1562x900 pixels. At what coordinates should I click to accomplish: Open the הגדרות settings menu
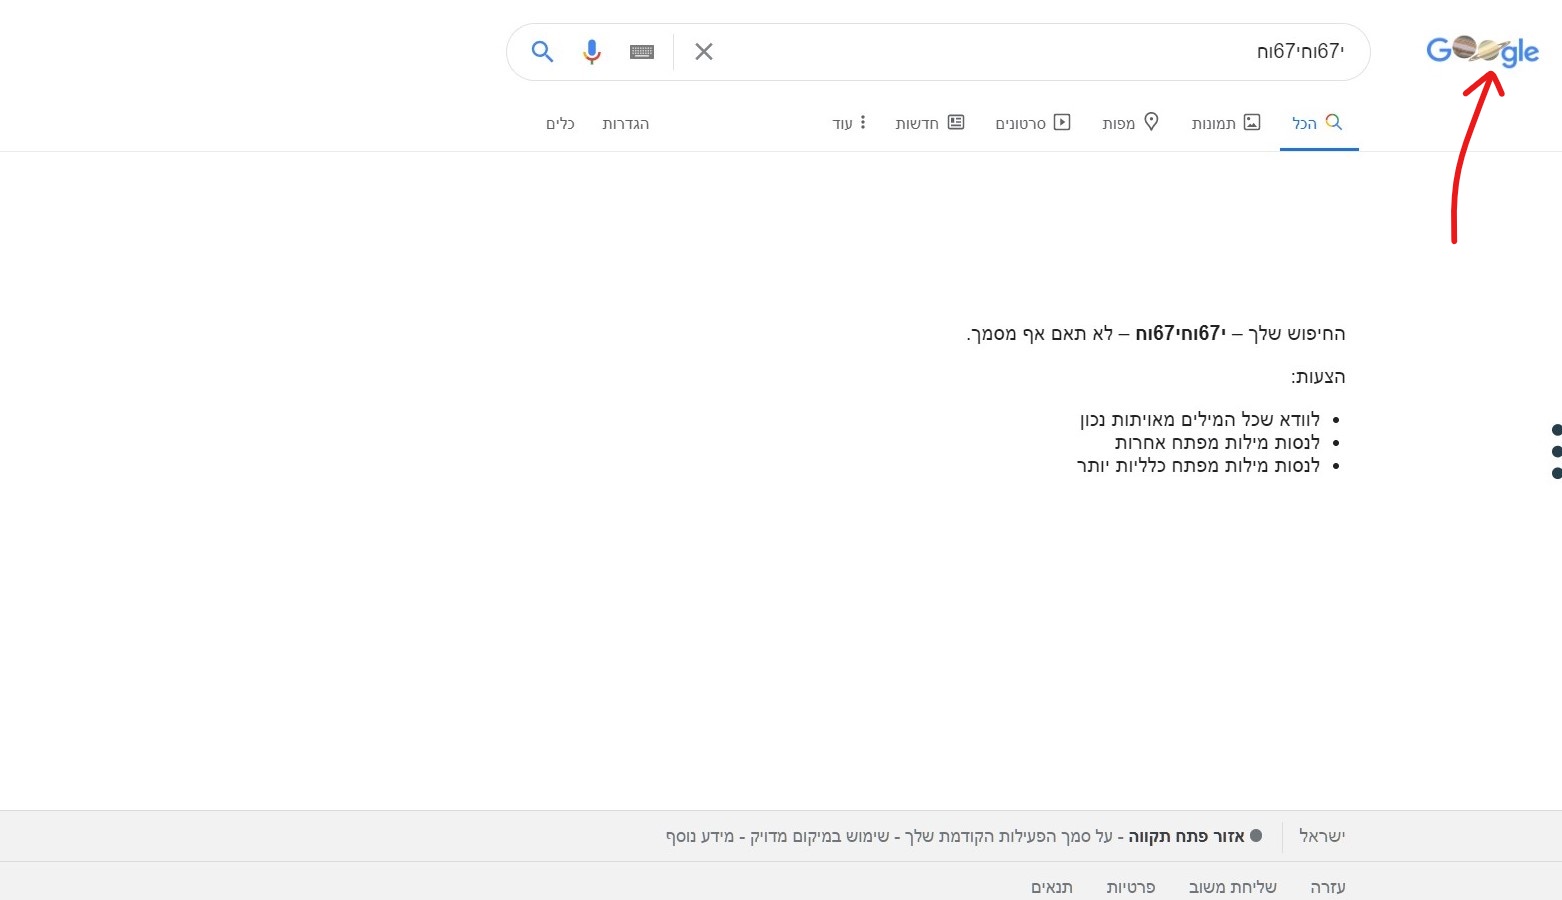click(x=625, y=123)
